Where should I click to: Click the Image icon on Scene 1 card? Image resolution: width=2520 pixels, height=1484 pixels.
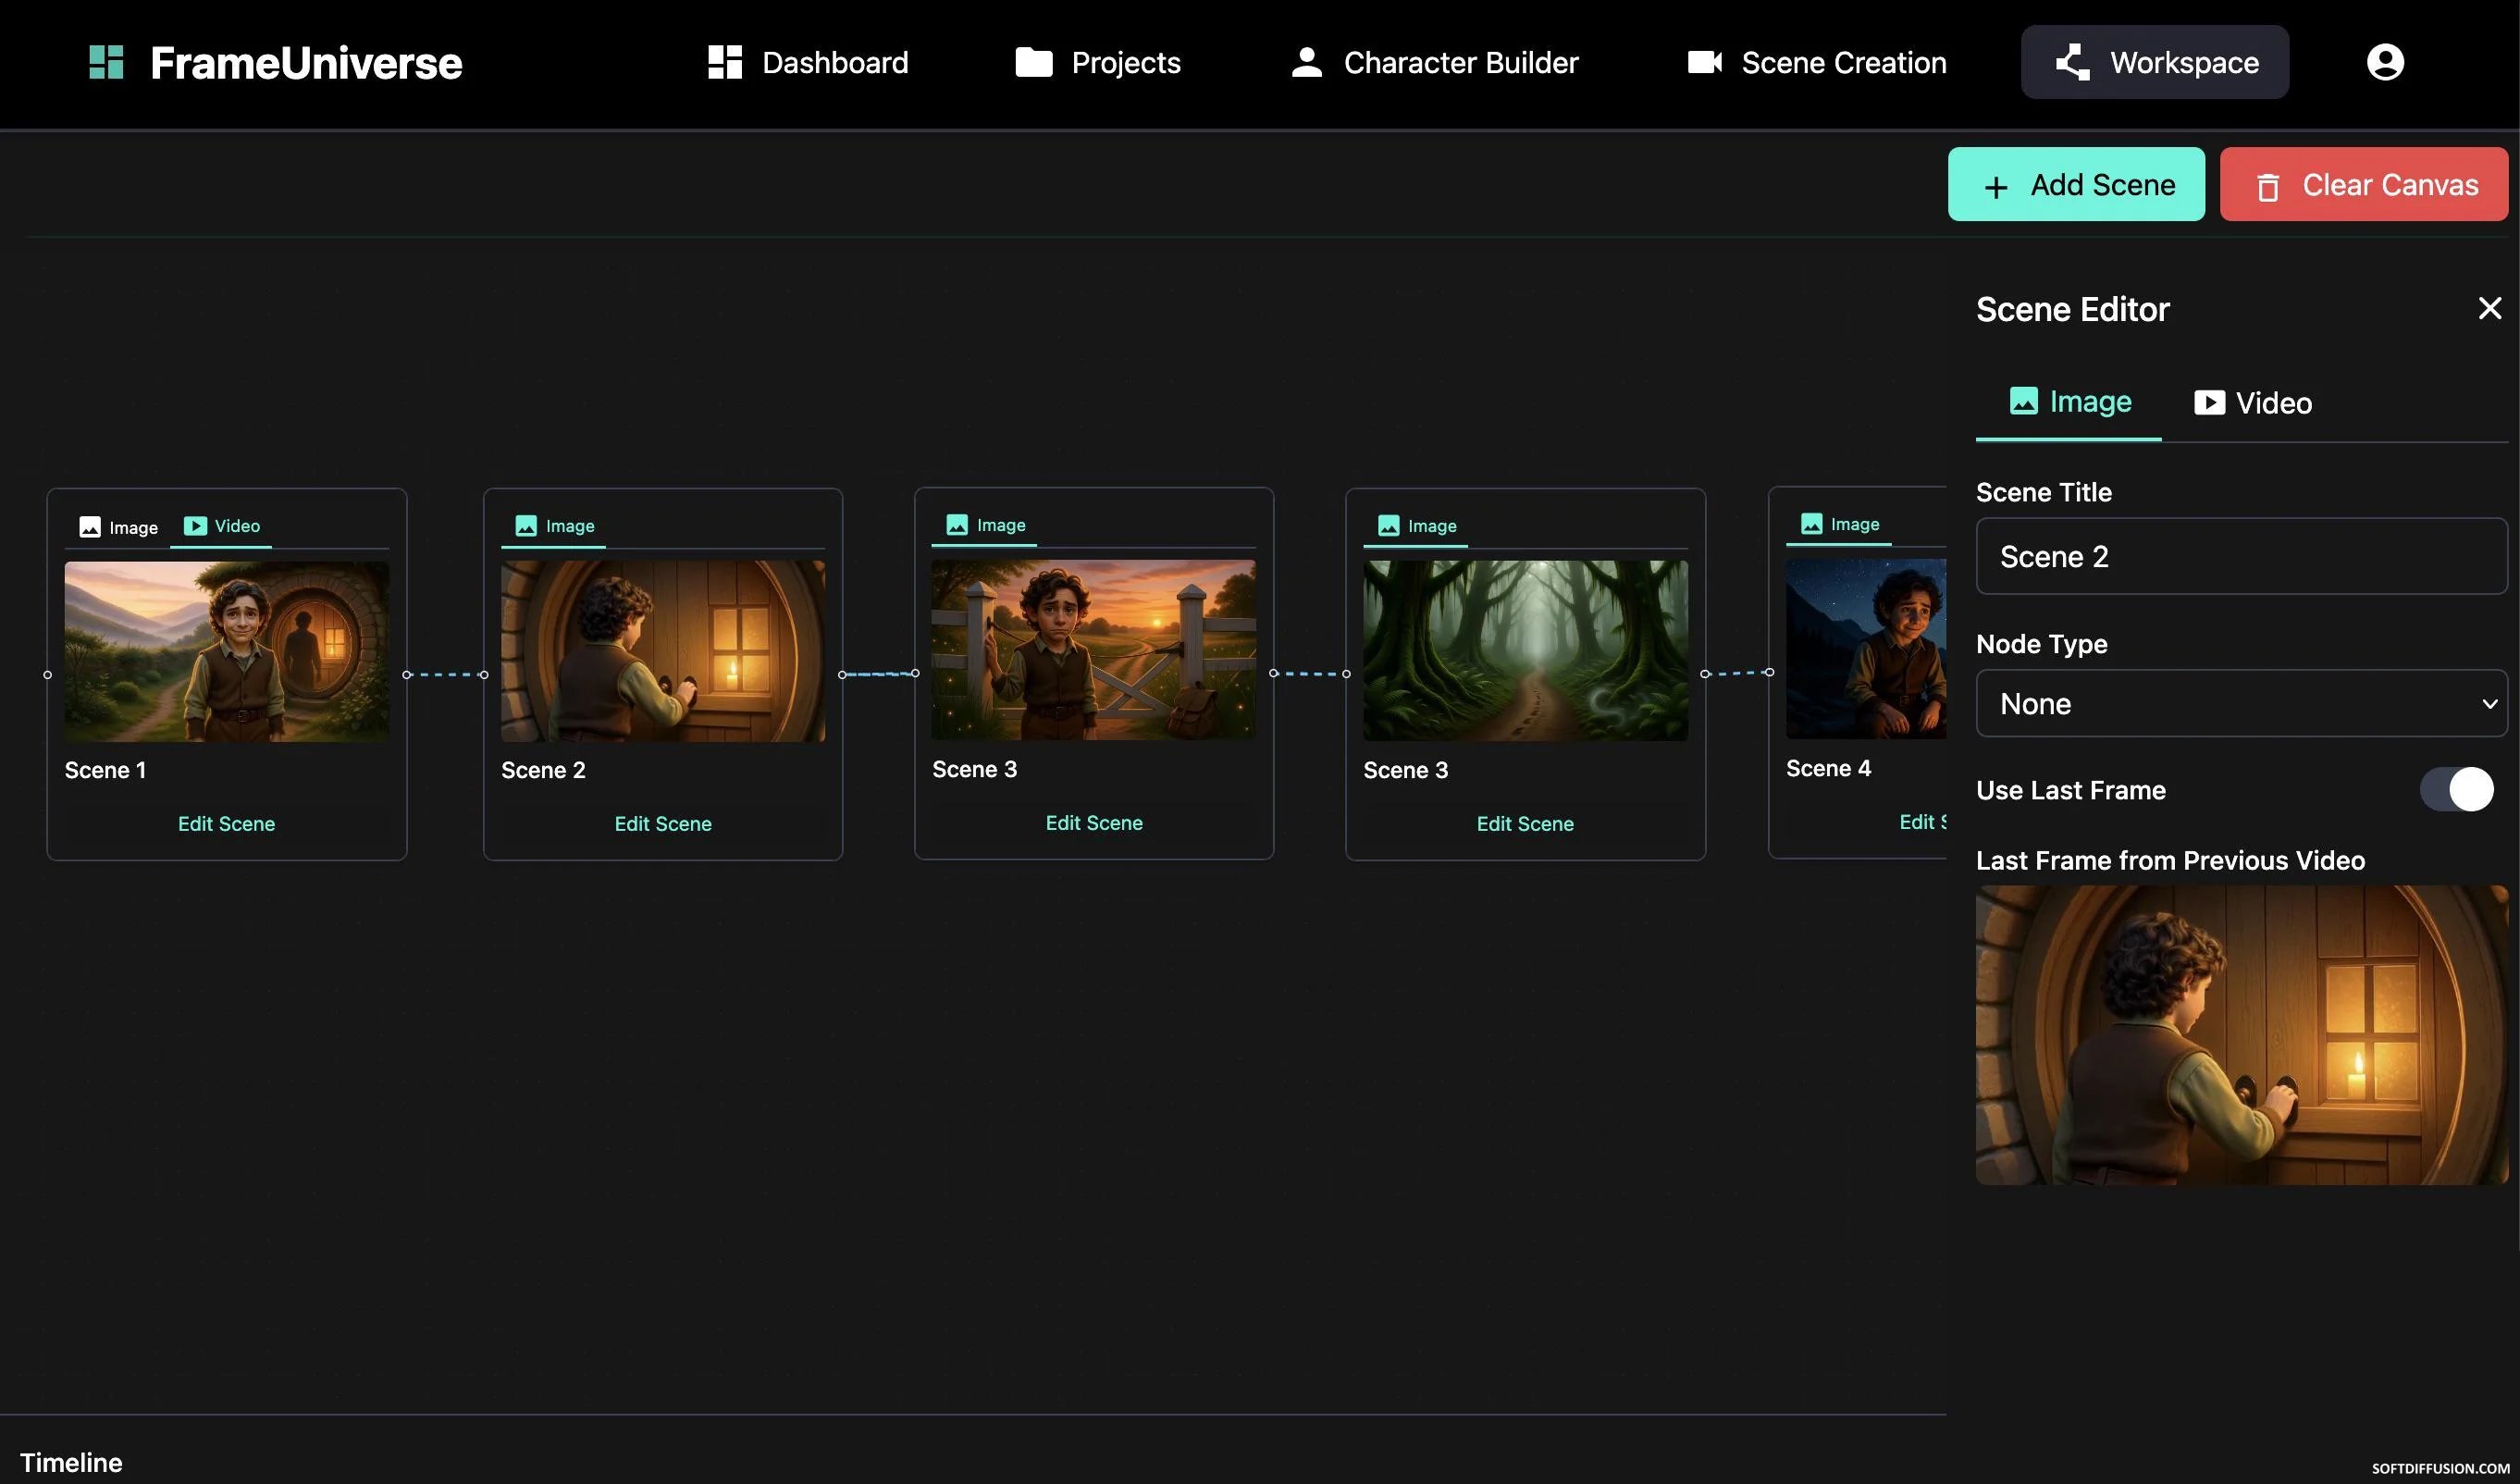pos(90,527)
